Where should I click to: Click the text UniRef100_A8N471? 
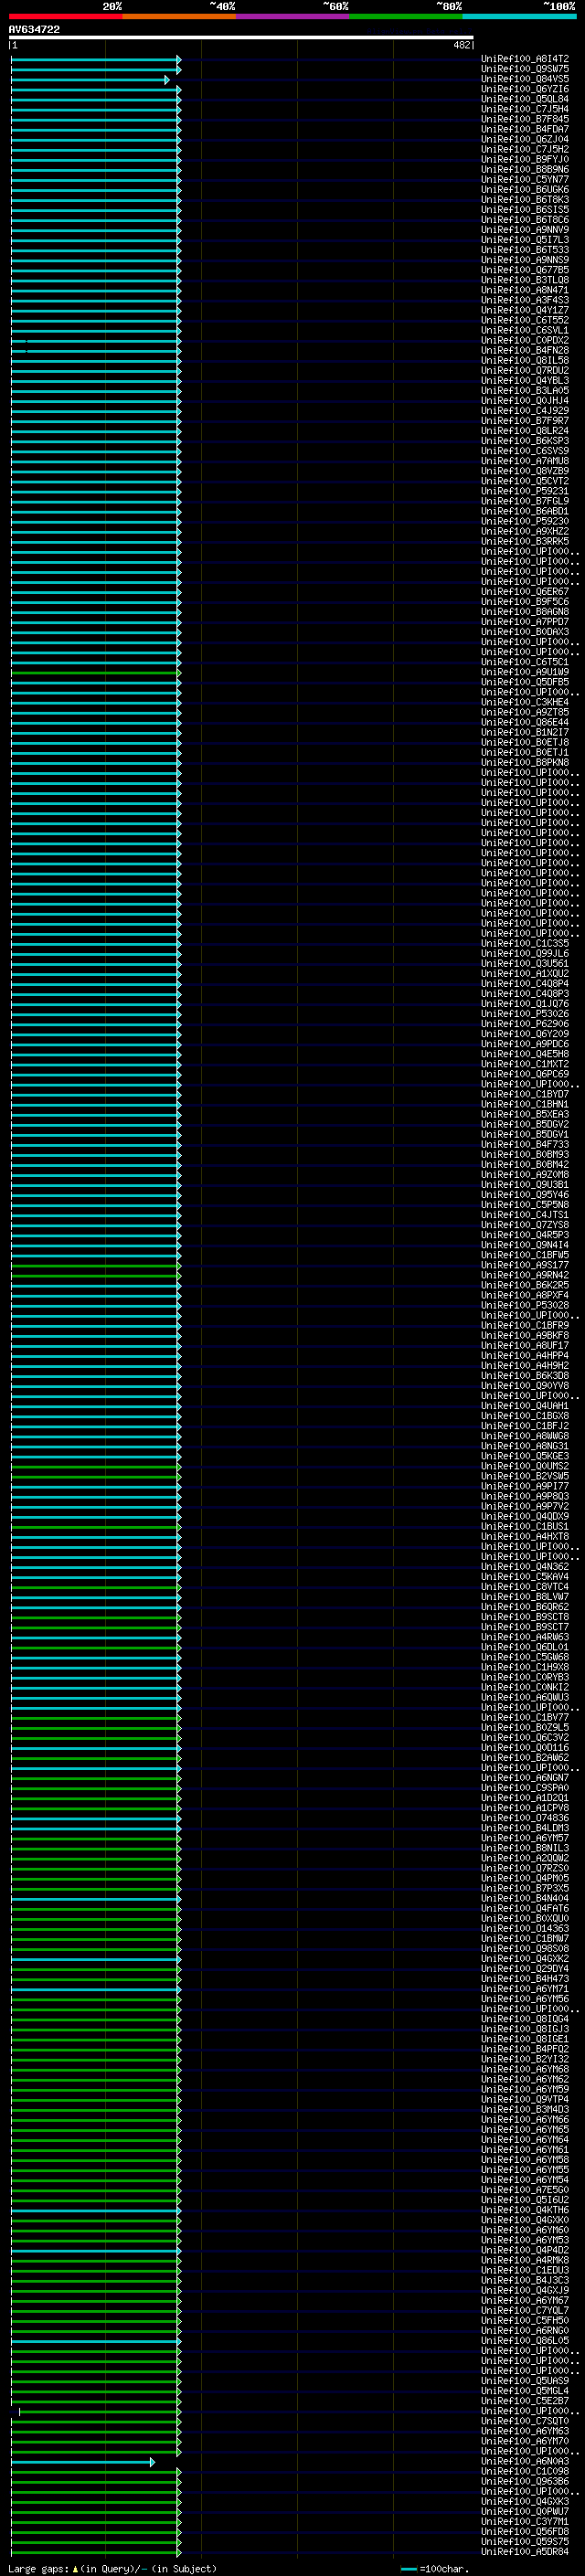coord(525,290)
